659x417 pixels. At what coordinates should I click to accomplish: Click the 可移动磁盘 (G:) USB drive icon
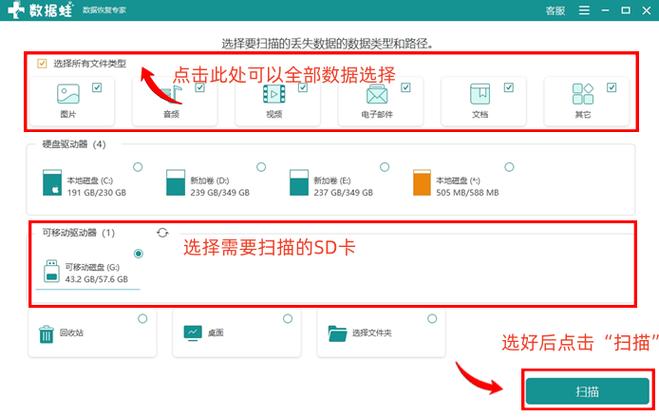[x=52, y=271]
